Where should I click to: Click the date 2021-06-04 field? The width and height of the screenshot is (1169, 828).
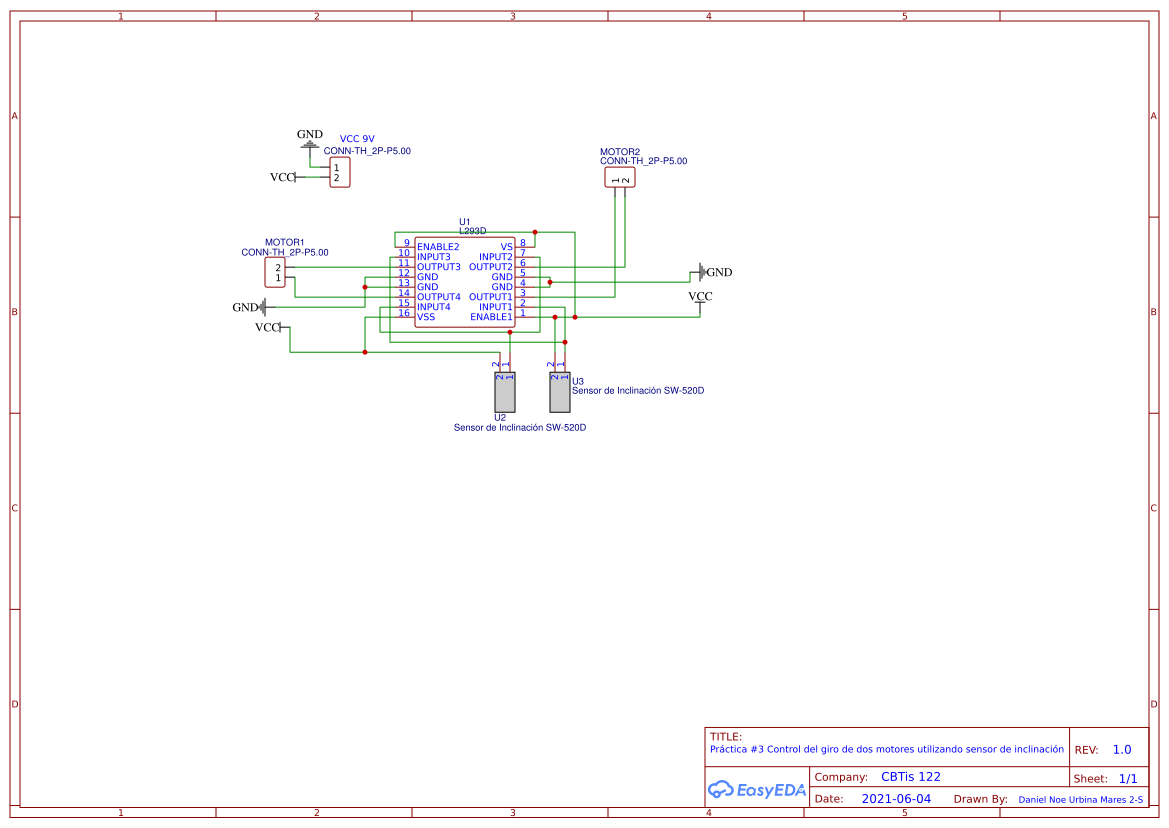pyautogui.click(x=896, y=798)
